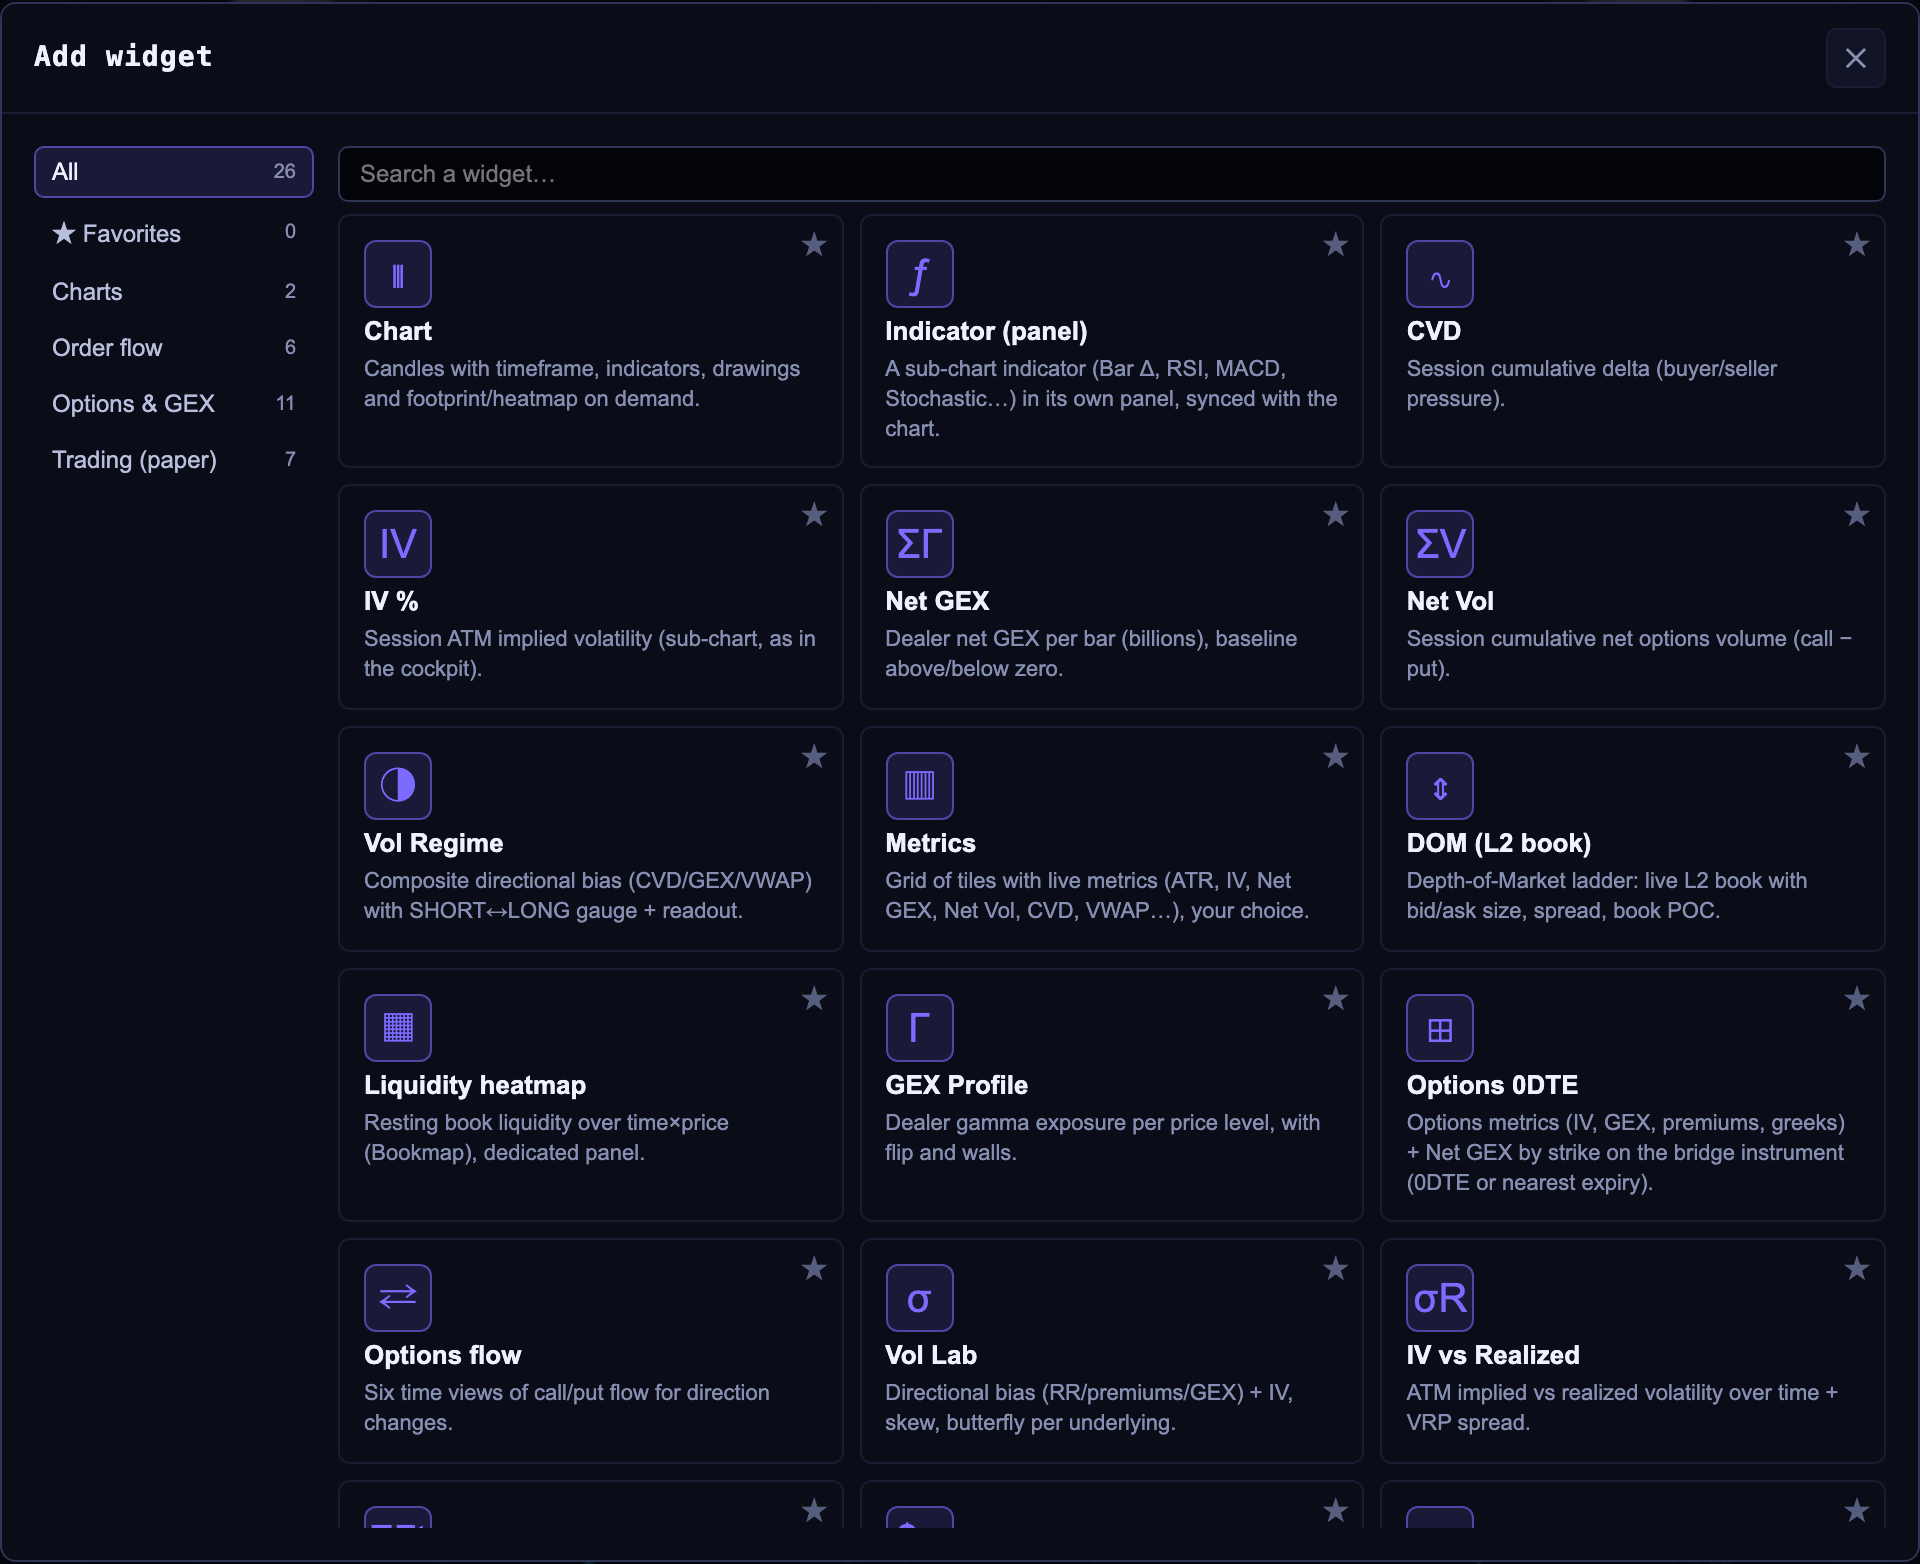The image size is (1920, 1564).
Task: Favorite the Chart widget with its star
Action: [814, 245]
